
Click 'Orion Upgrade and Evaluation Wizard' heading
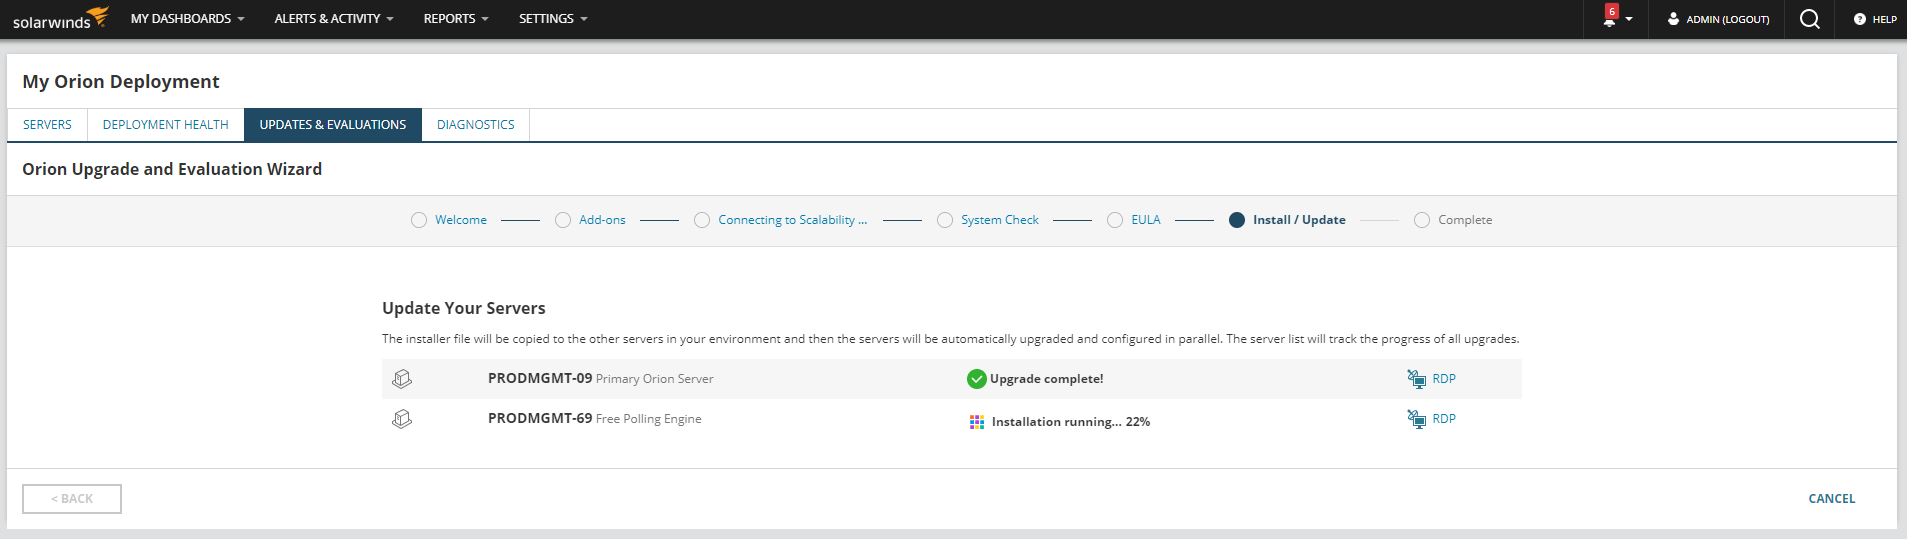click(172, 169)
